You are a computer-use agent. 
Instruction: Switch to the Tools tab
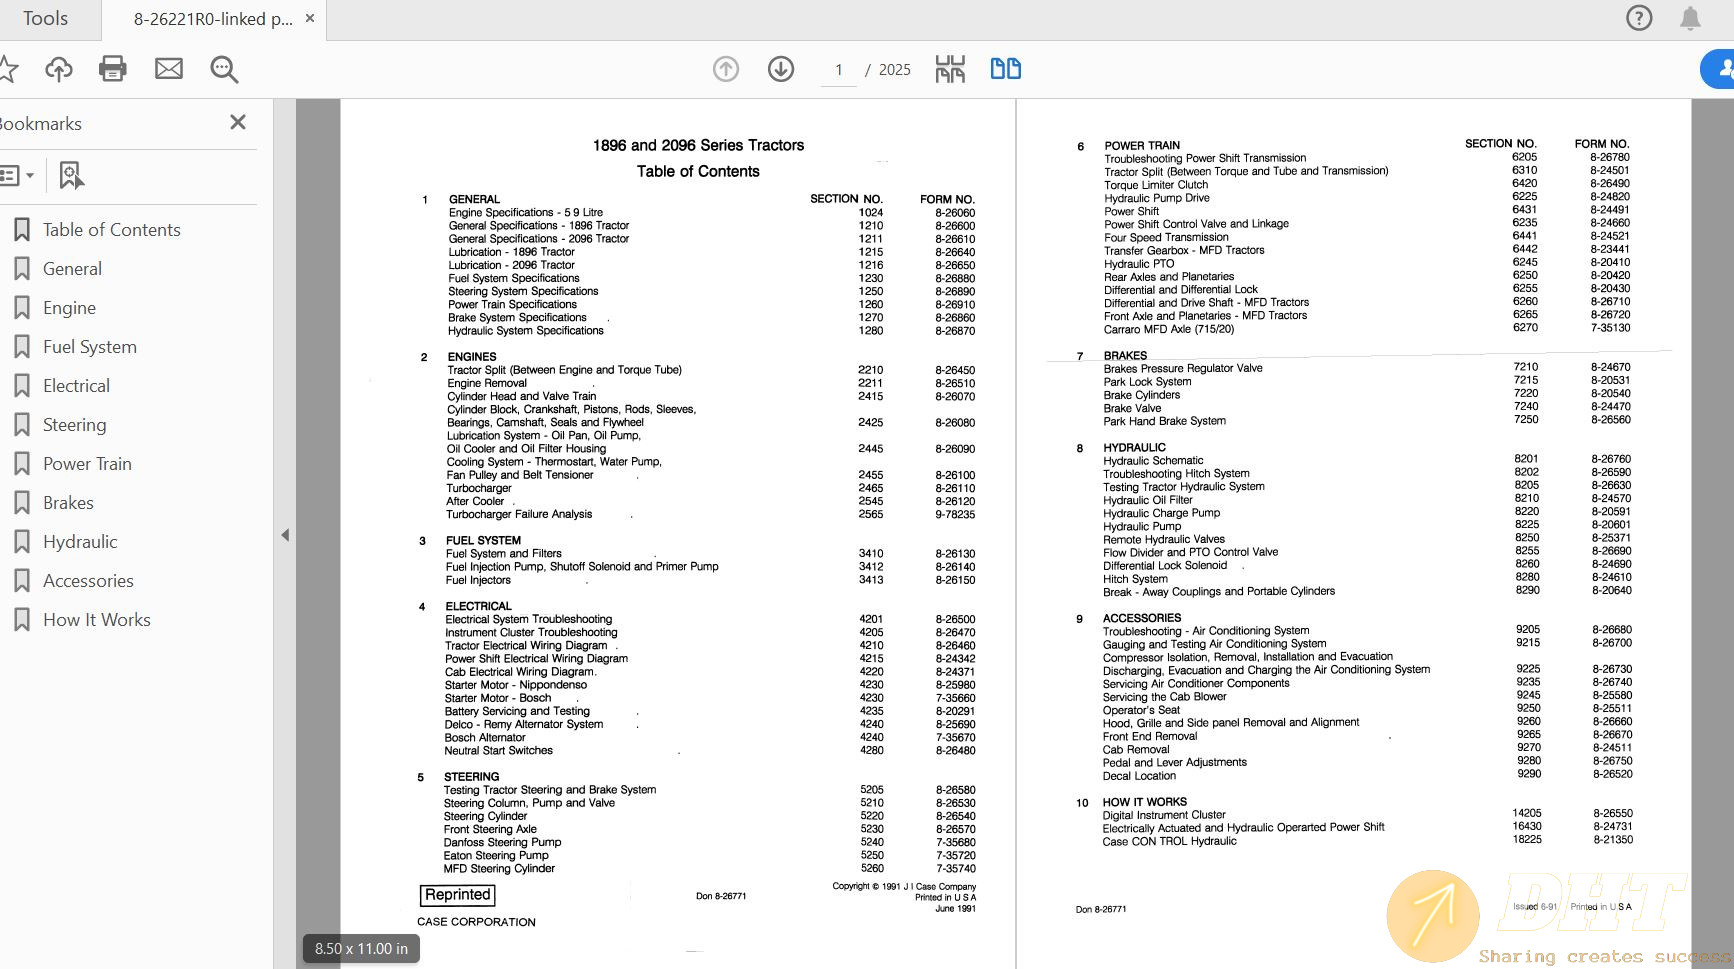45,17
